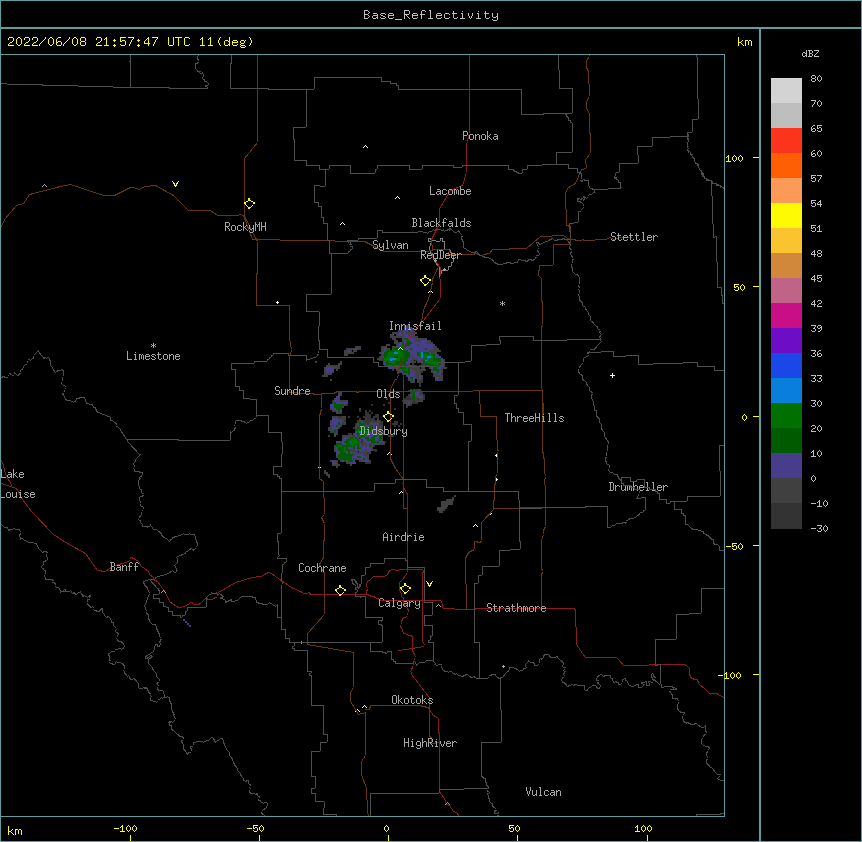Click the km label at bottom left
Image resolution: width=862 pixels, height=842 pixels.
click(x=15, y=831)
